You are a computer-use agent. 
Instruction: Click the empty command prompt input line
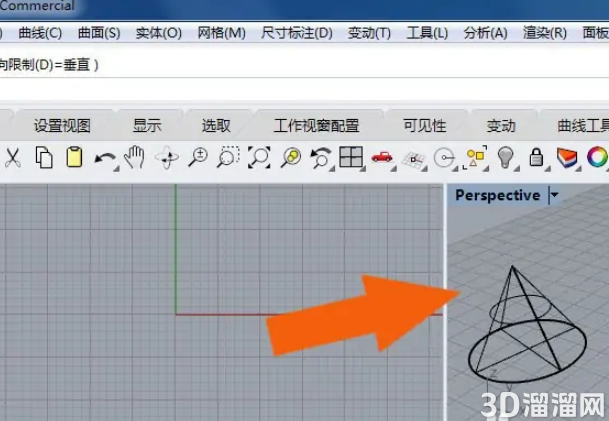coord(304,89)
